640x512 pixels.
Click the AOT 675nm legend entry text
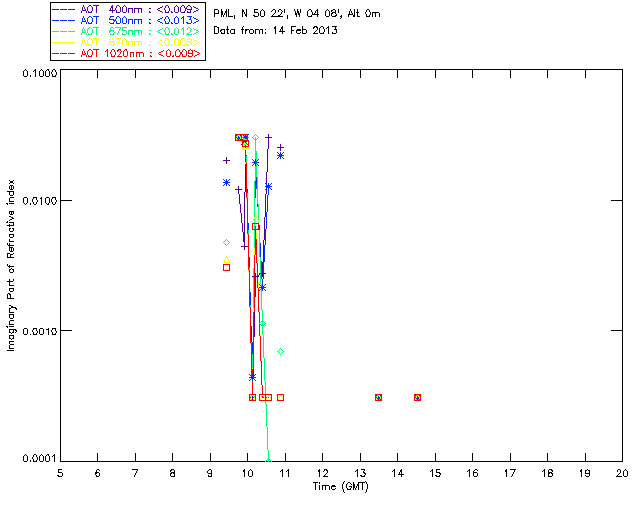tap(140, 31)
